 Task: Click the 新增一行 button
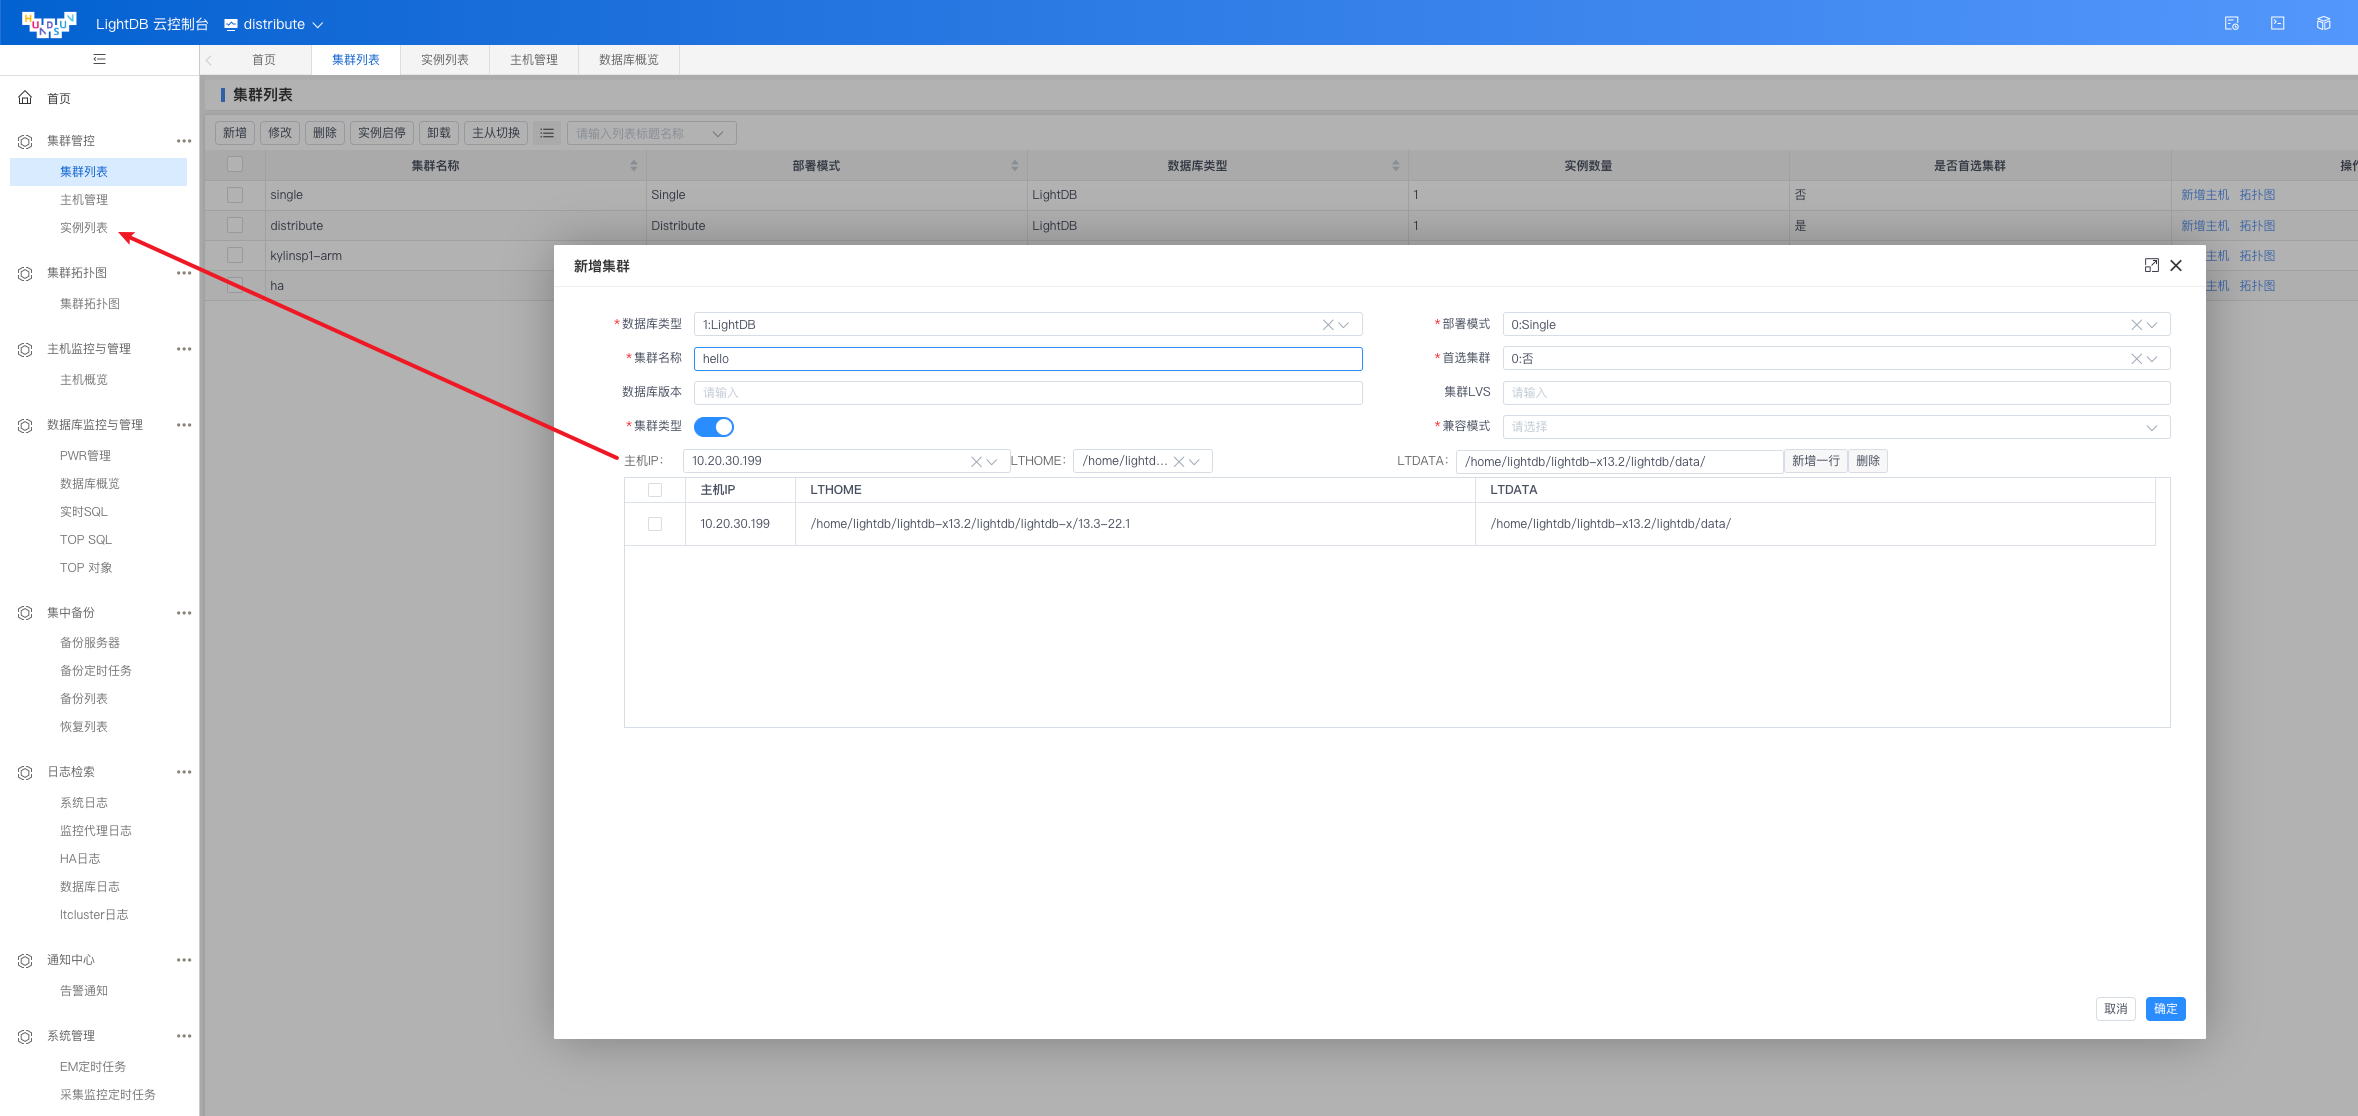coord(1816,461)
